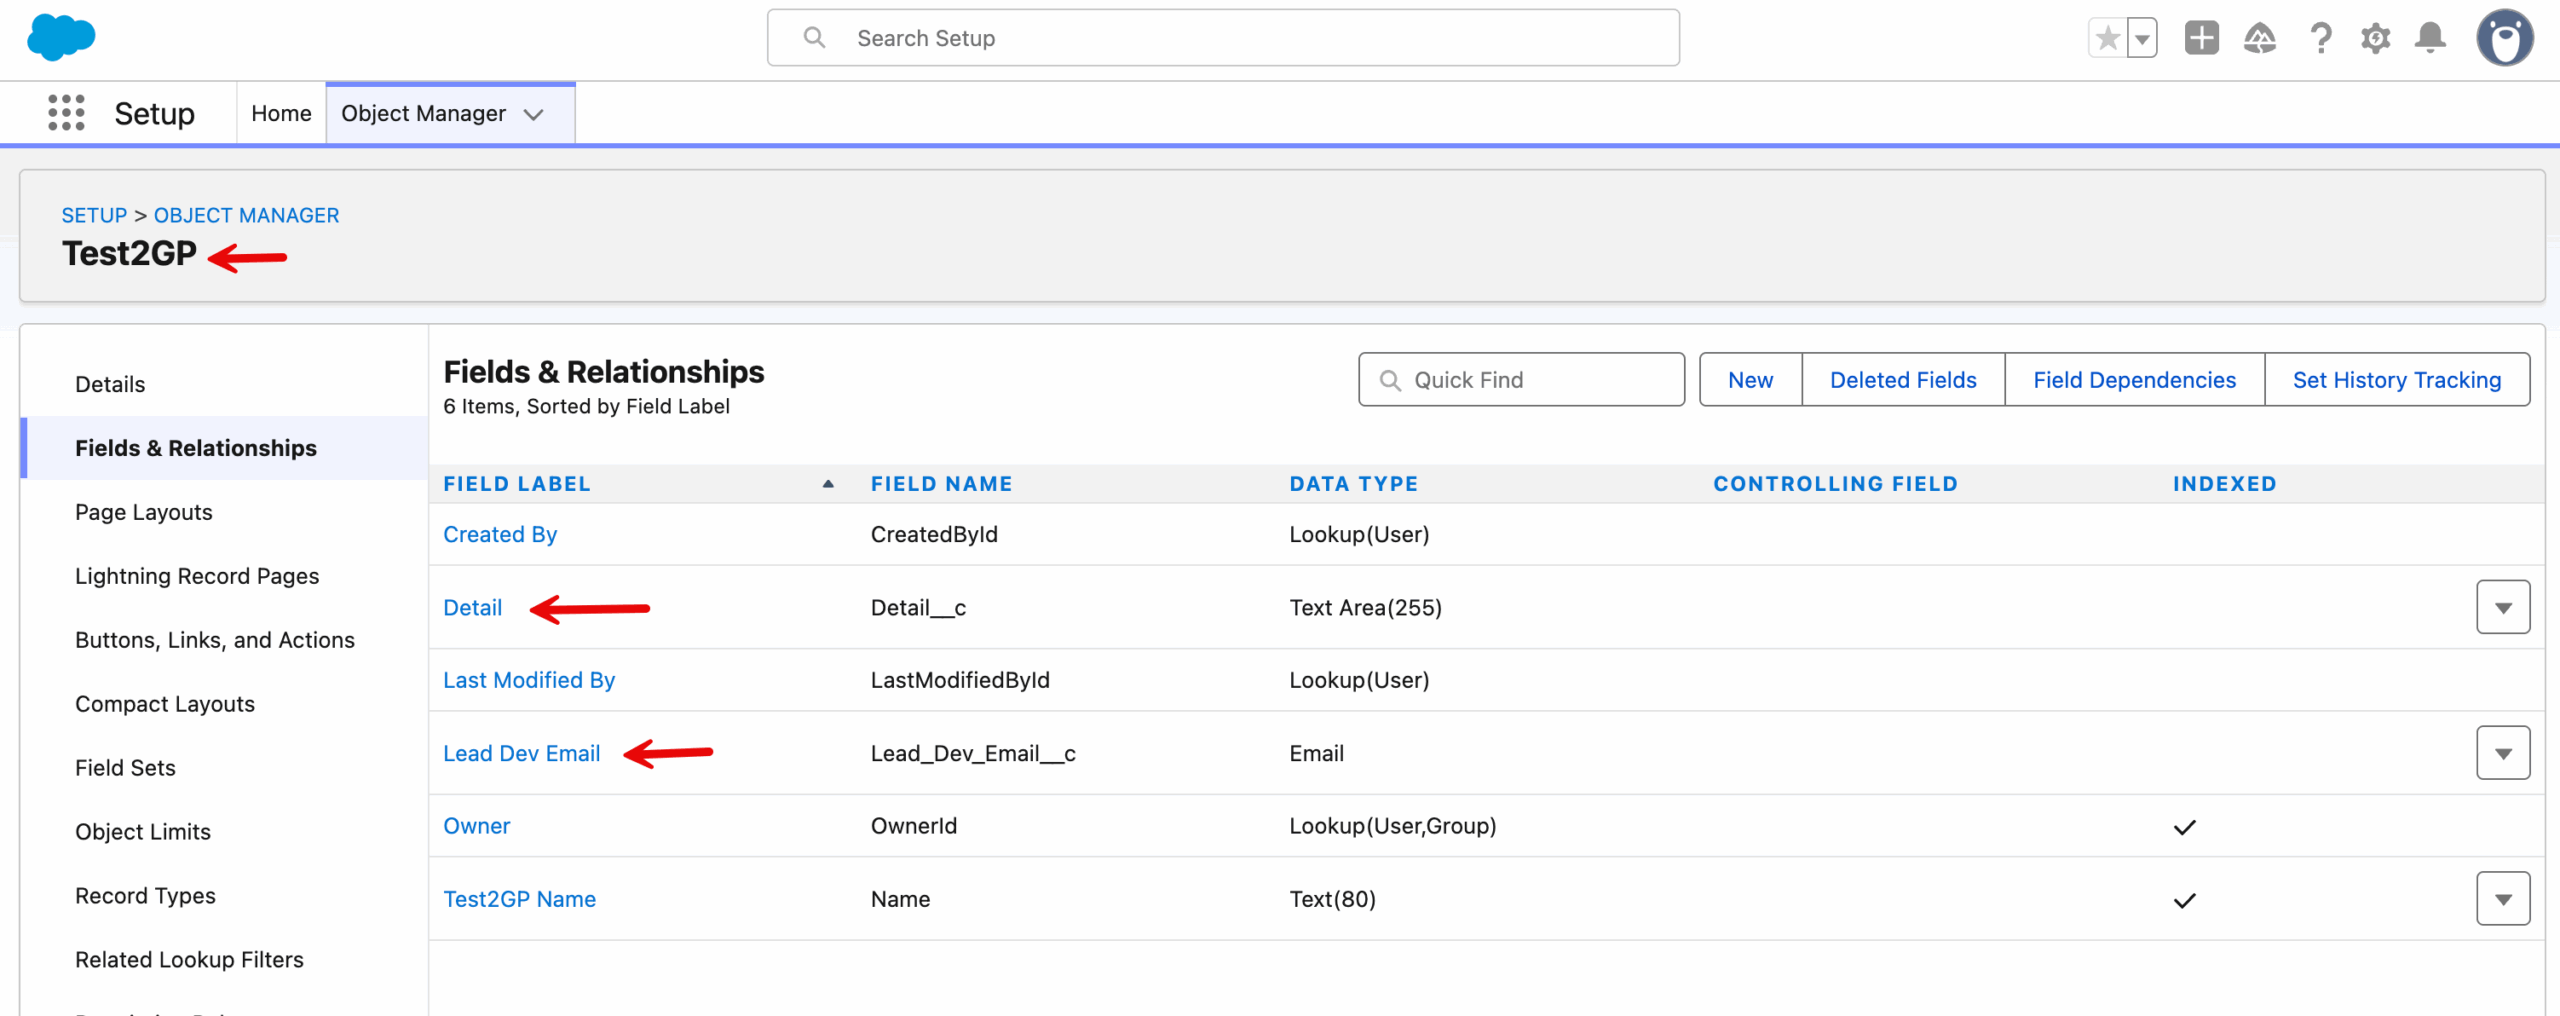Switch to the Home tab
Image resolution: width=2560 pixels, height=1016 pixels.
(281, 114)
